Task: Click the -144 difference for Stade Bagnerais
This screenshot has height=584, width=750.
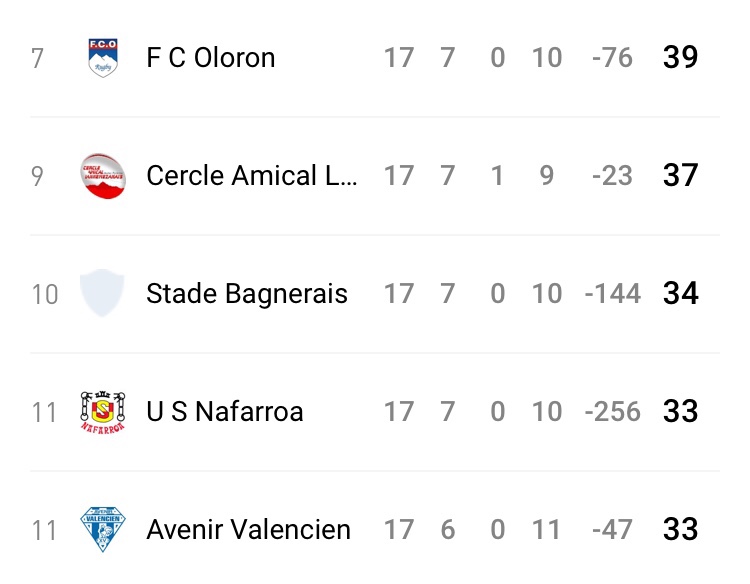Action: click(x=612, y=294)
